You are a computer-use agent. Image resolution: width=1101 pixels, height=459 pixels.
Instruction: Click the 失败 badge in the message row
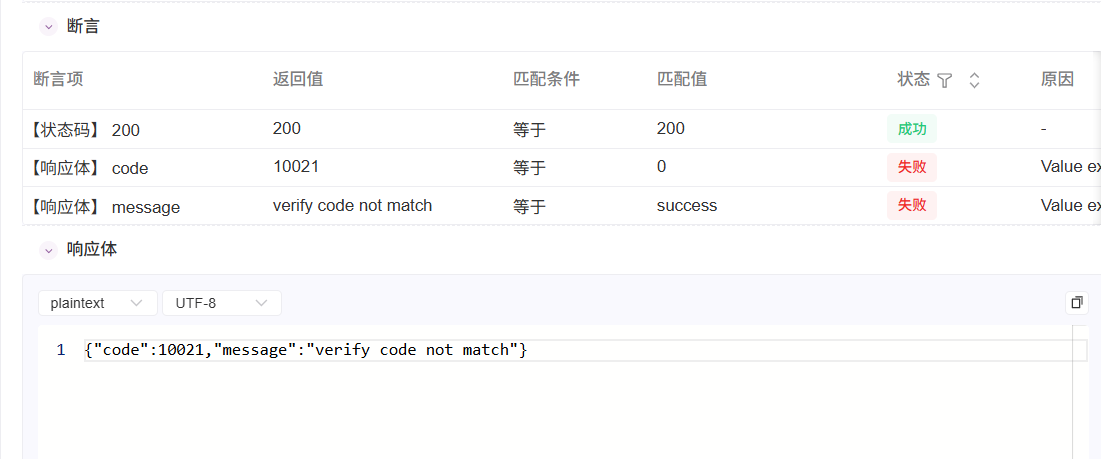pyautogui.click(x=911, y=206)
